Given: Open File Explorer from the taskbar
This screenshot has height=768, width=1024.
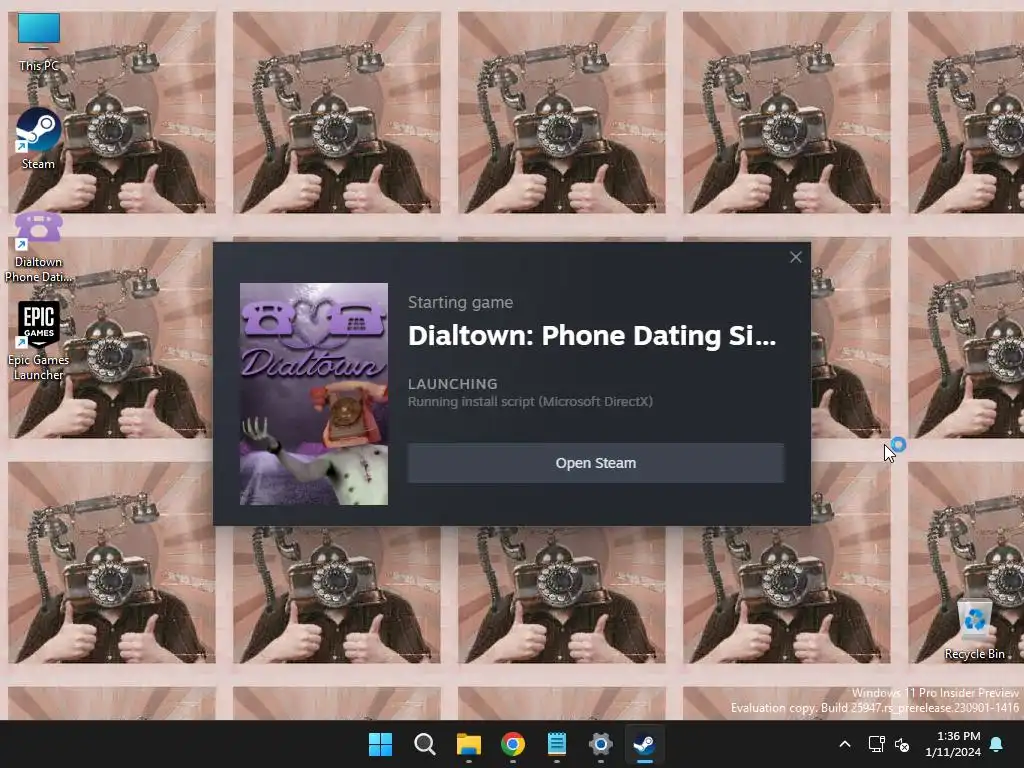Looking at the screenshot, I should coord(468,744).
